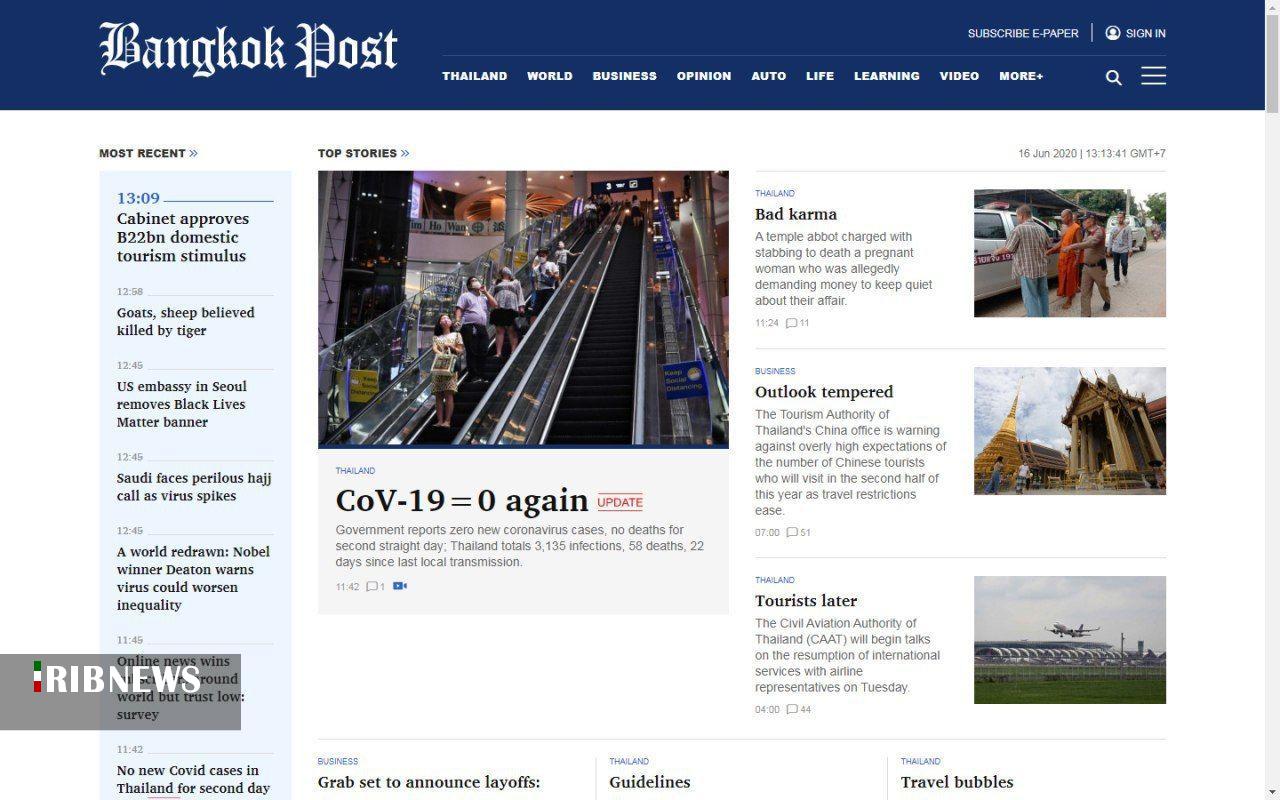Expand the Most Recent section arrows
This screenshot has height=800, width=1280.
pos(193,153)
